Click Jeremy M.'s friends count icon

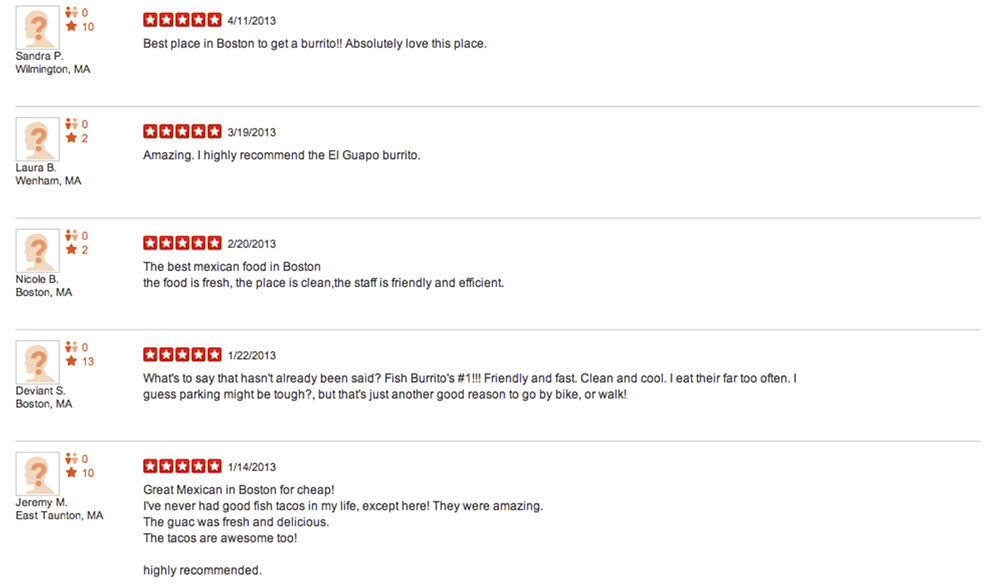point(71,459)
